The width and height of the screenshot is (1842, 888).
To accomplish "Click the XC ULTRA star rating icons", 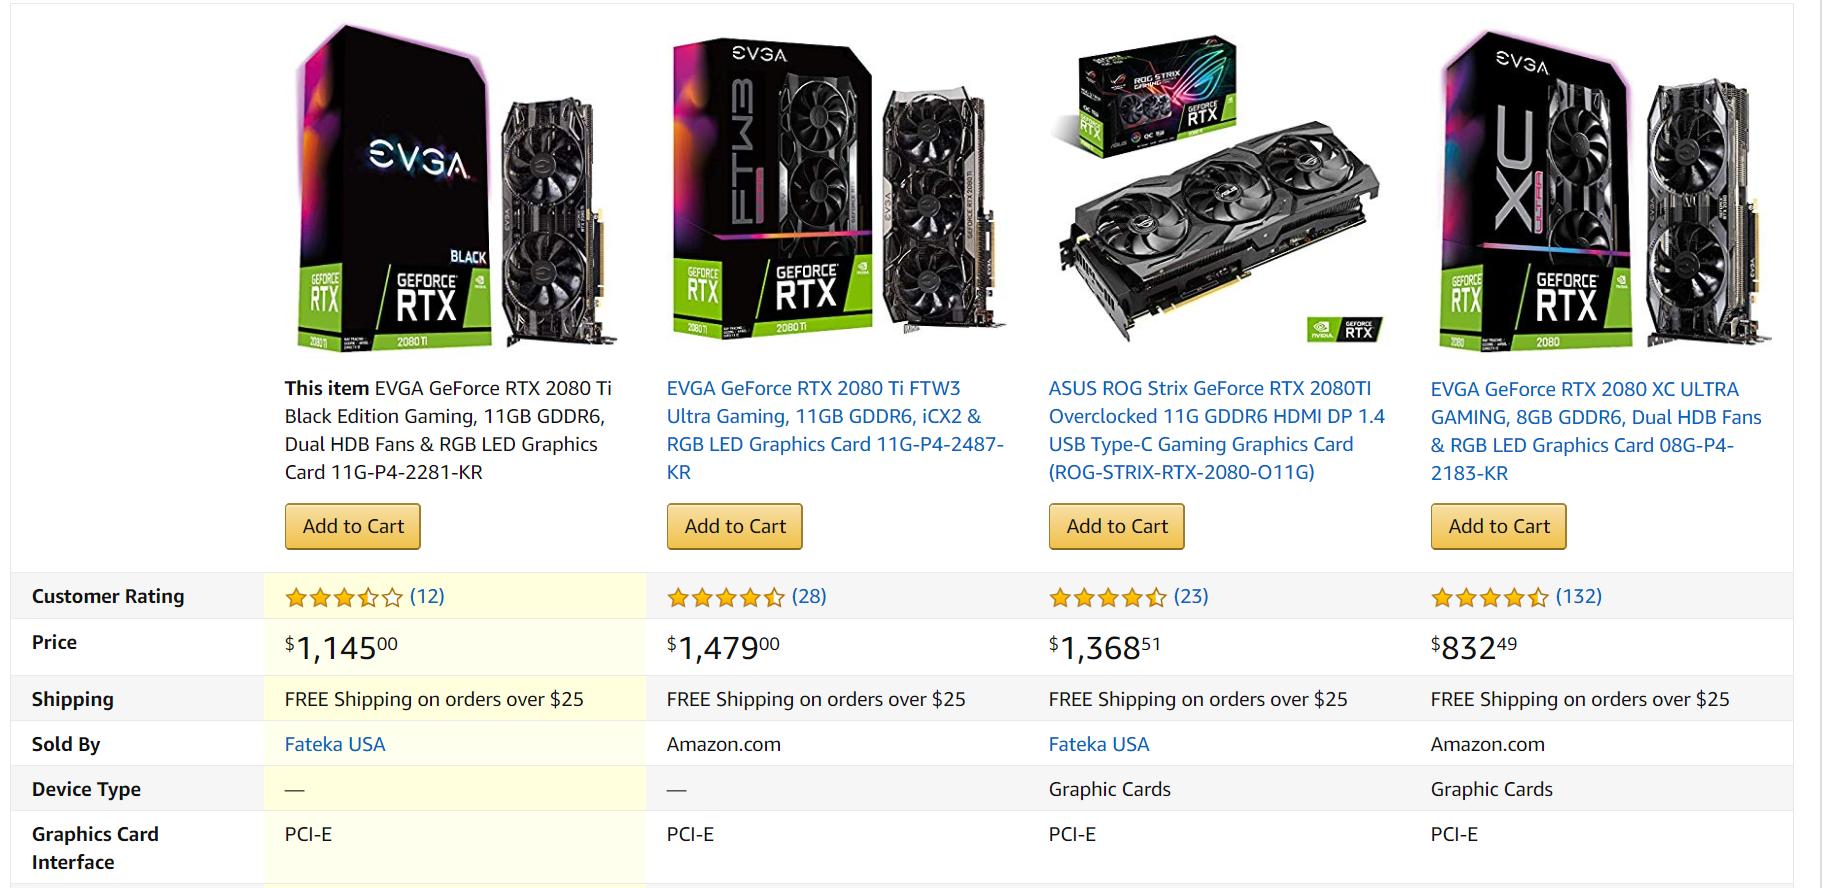I will (1488, 596).
